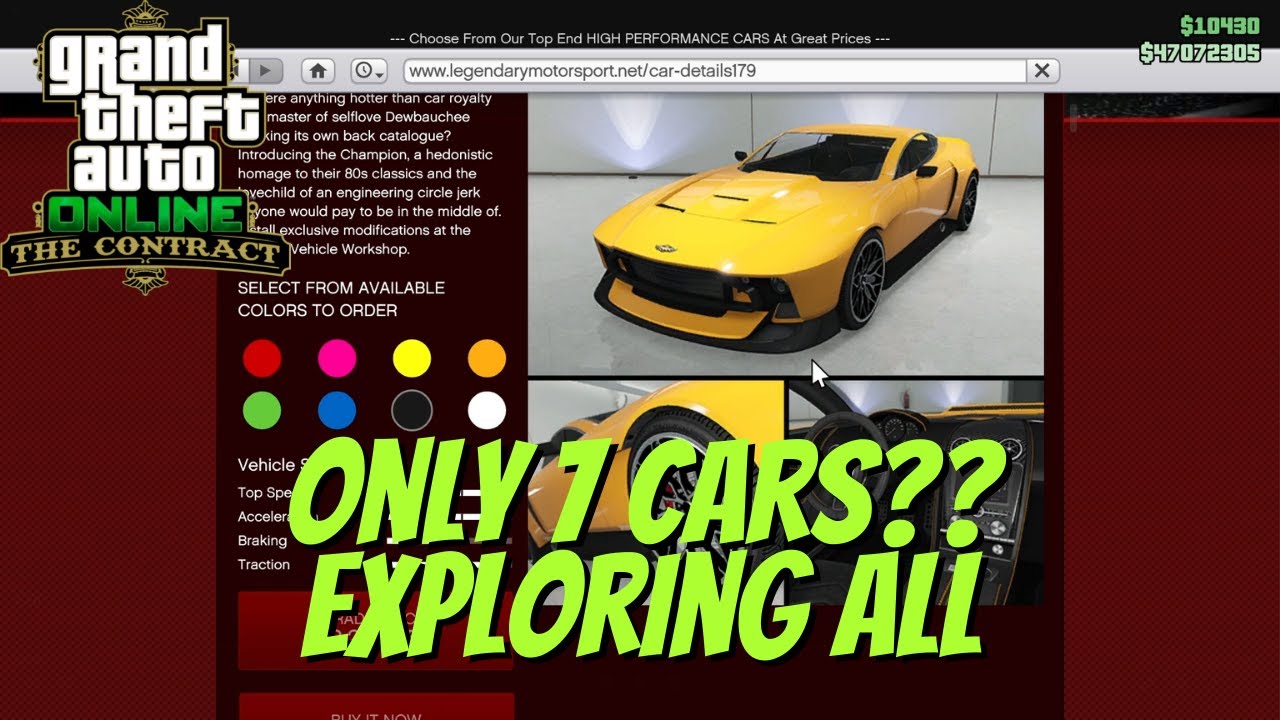Click the $47072305 bank balance display

1201,53
